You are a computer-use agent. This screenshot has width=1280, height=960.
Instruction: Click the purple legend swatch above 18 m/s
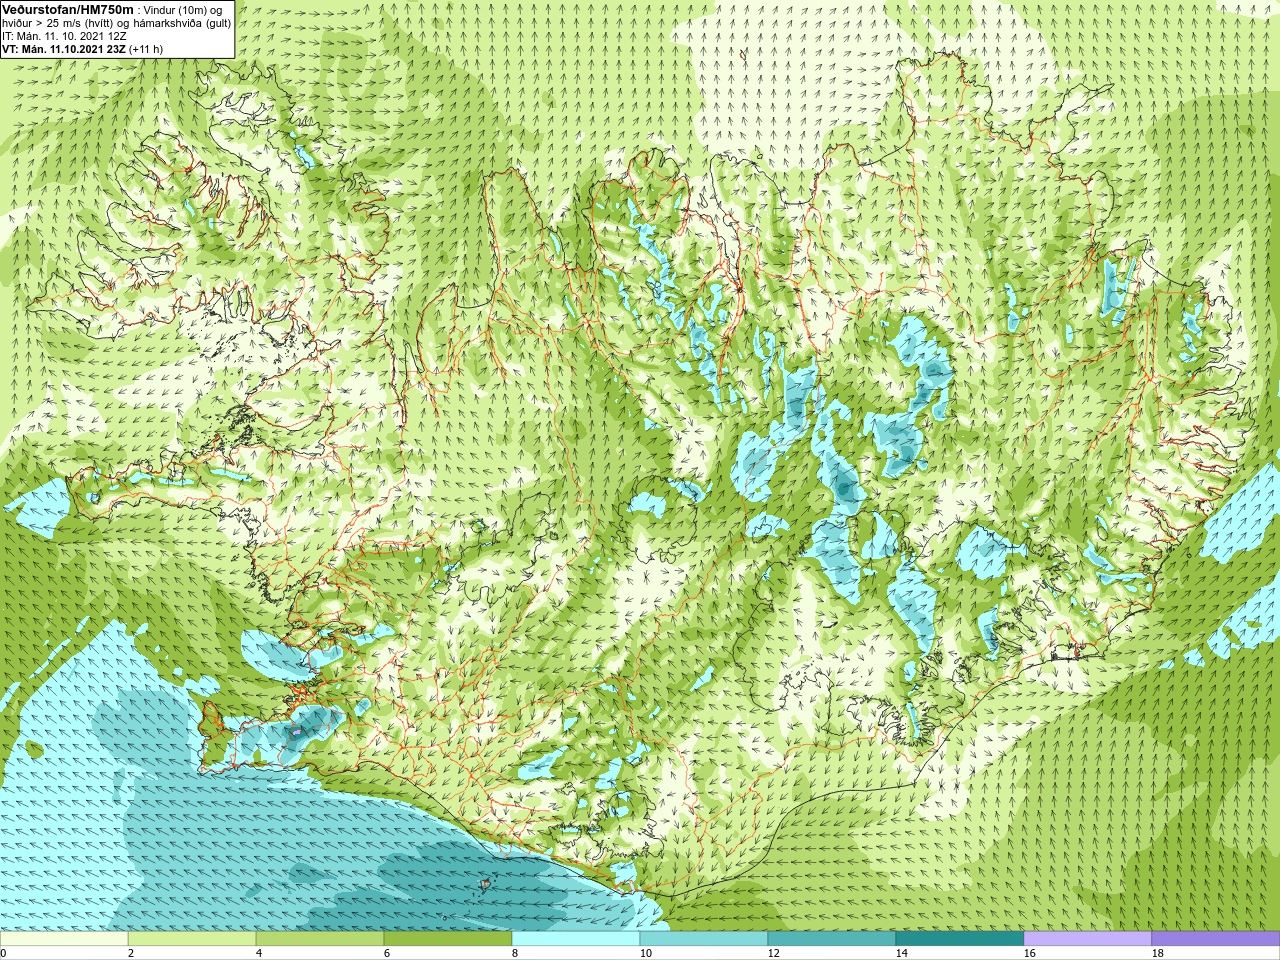click(x=1216, y=939)
